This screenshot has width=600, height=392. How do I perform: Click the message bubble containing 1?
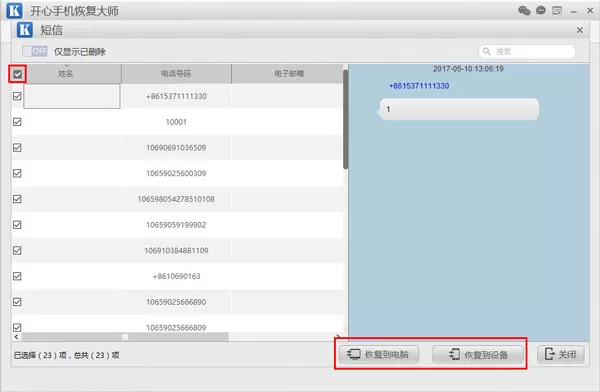pos(458,109)
